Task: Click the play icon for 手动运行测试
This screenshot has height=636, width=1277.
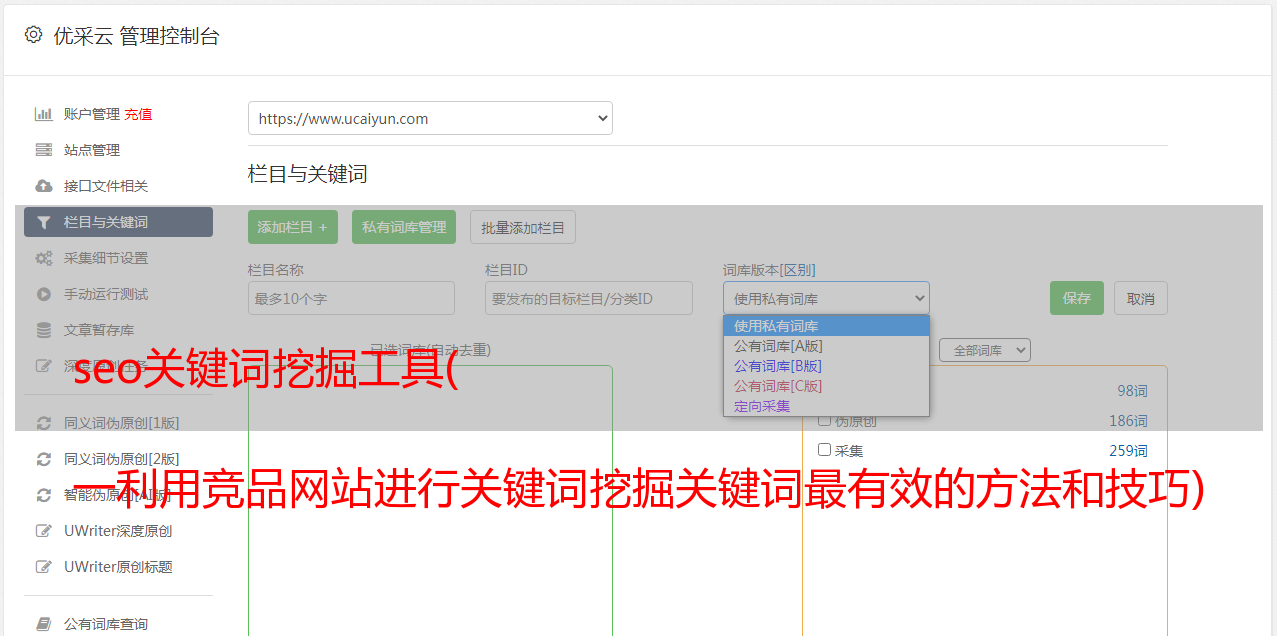Action: pyautogui.click(x=43, y=294)
